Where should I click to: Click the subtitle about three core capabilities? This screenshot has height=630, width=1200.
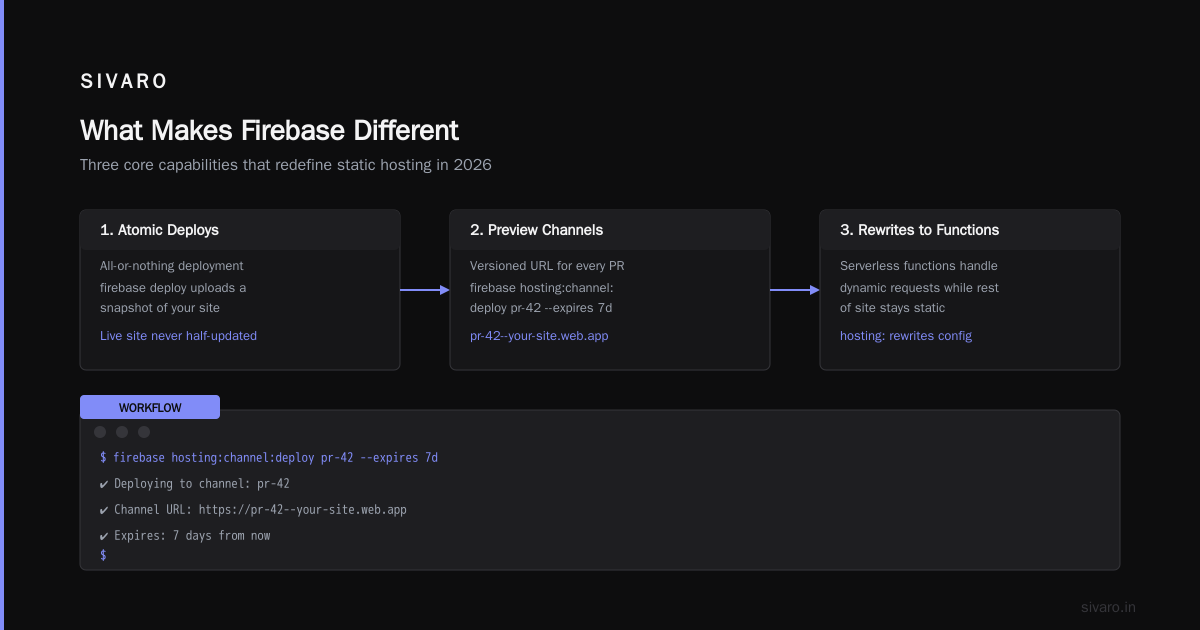pos(286,165)
